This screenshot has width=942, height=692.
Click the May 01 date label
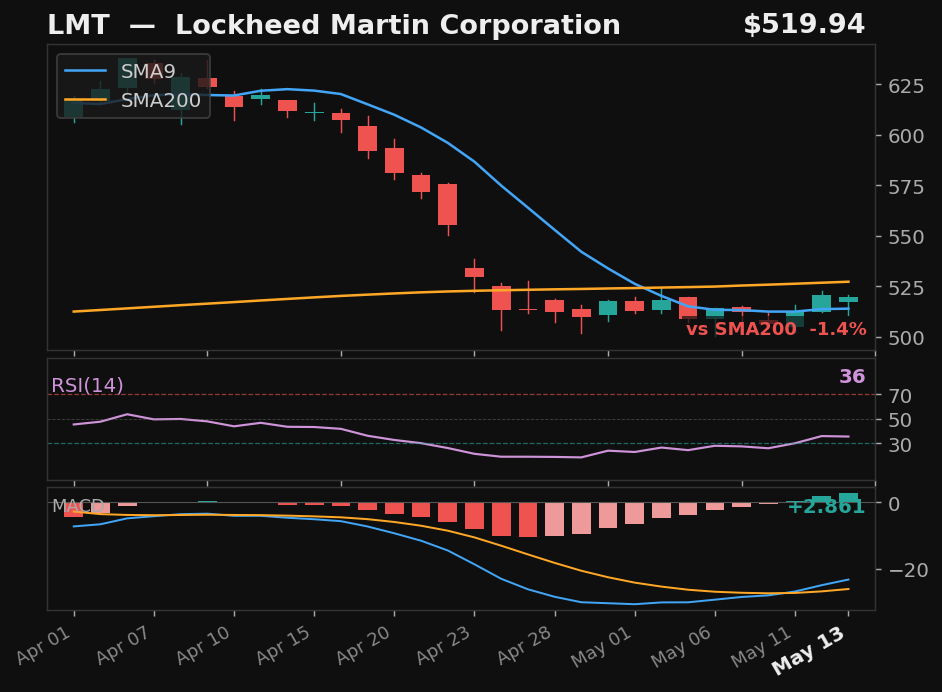coord(602,646)
